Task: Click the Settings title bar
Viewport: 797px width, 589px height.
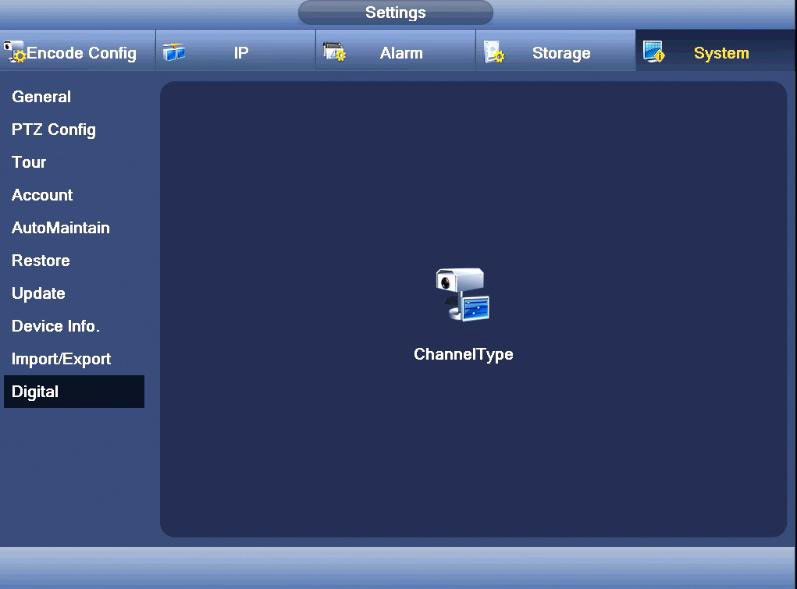Action: pyautogui.click(x=395, y=12)
